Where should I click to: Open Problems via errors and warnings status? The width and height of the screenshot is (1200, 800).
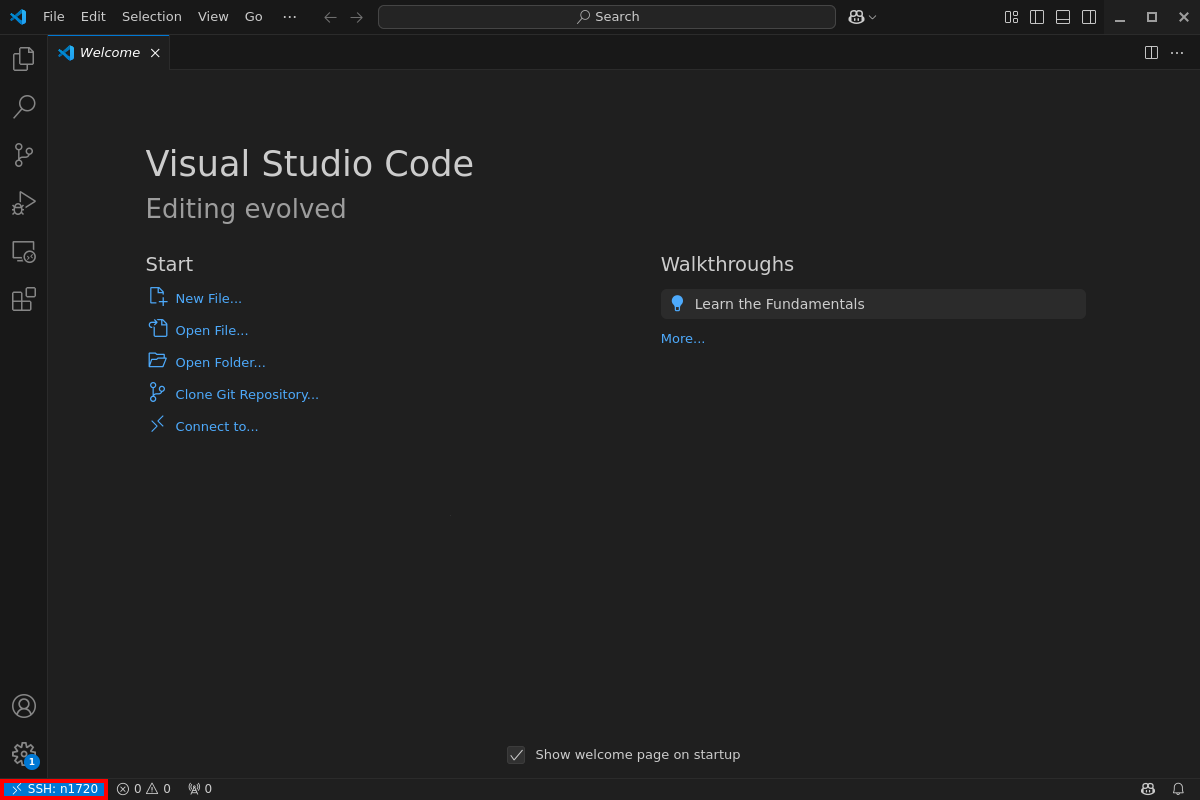pyautogui.click(x=143, y=789)
